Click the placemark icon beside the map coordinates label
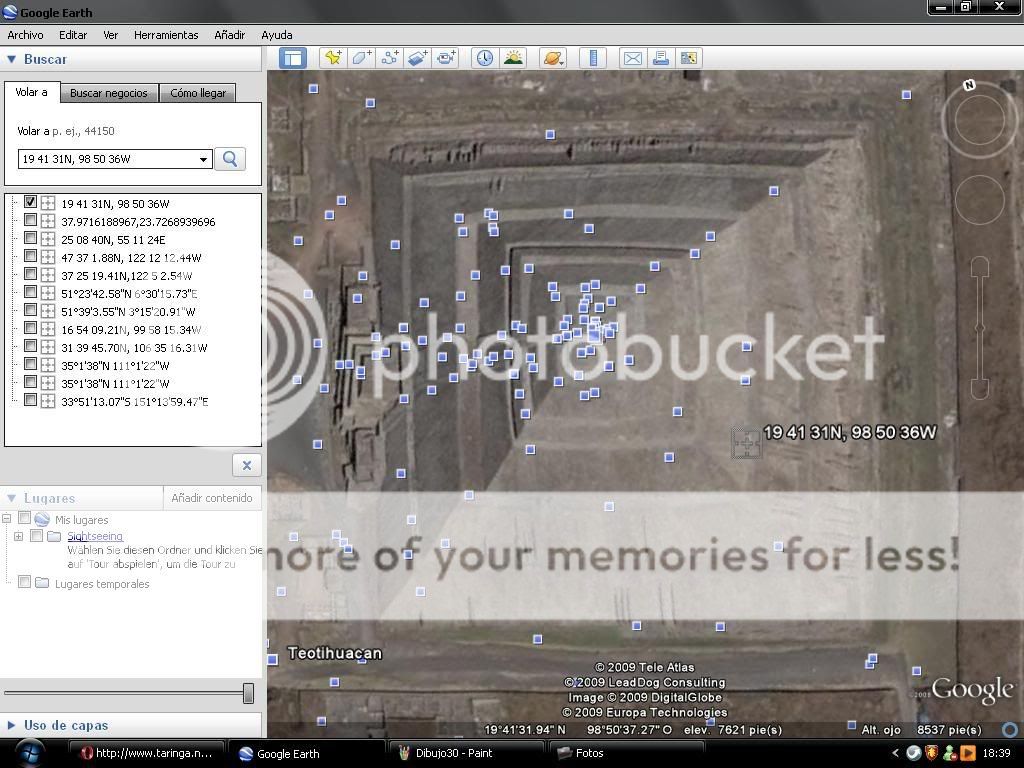1024x768 pixels. tap(746, 443)
